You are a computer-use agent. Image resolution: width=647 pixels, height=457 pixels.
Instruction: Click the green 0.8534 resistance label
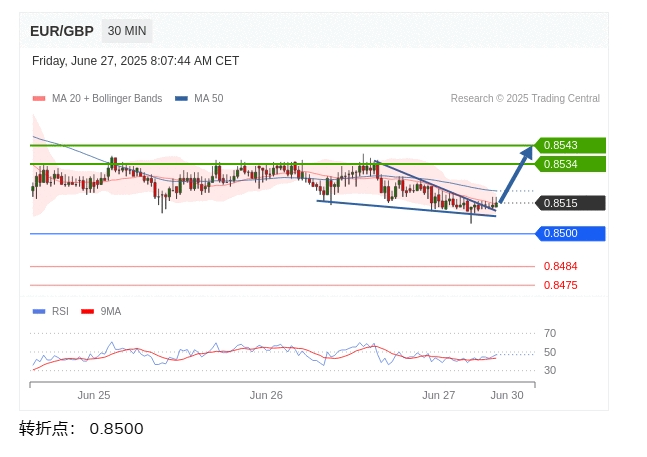point(570,164)
